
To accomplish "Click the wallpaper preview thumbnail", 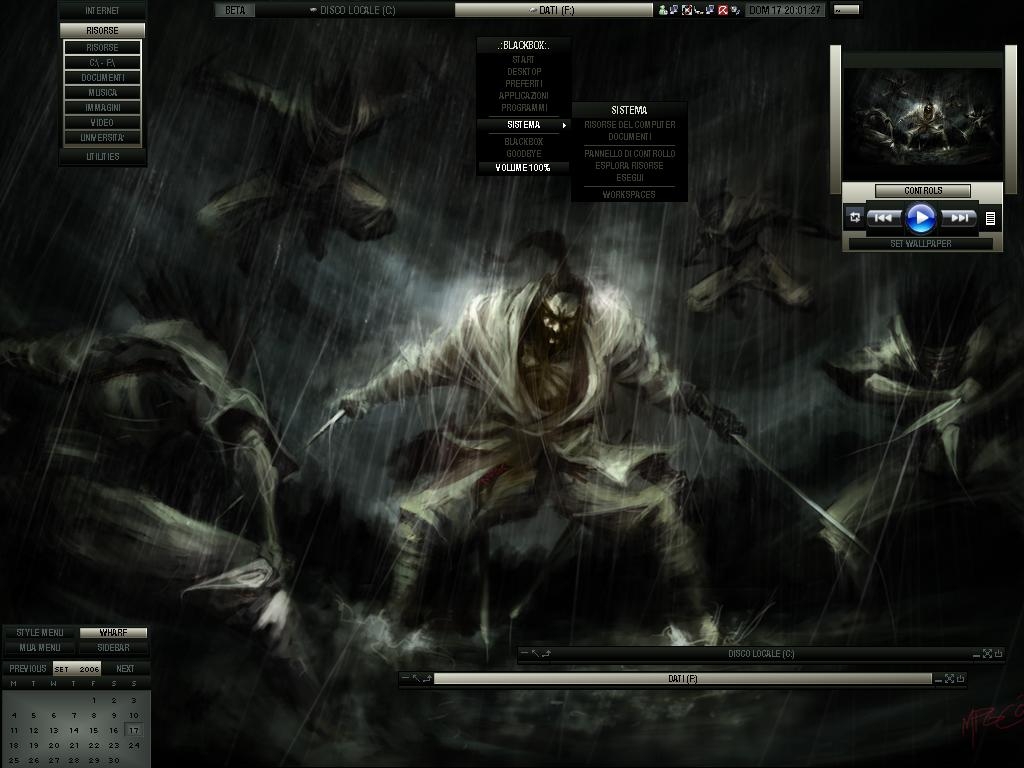I will (x=923, y=124).
